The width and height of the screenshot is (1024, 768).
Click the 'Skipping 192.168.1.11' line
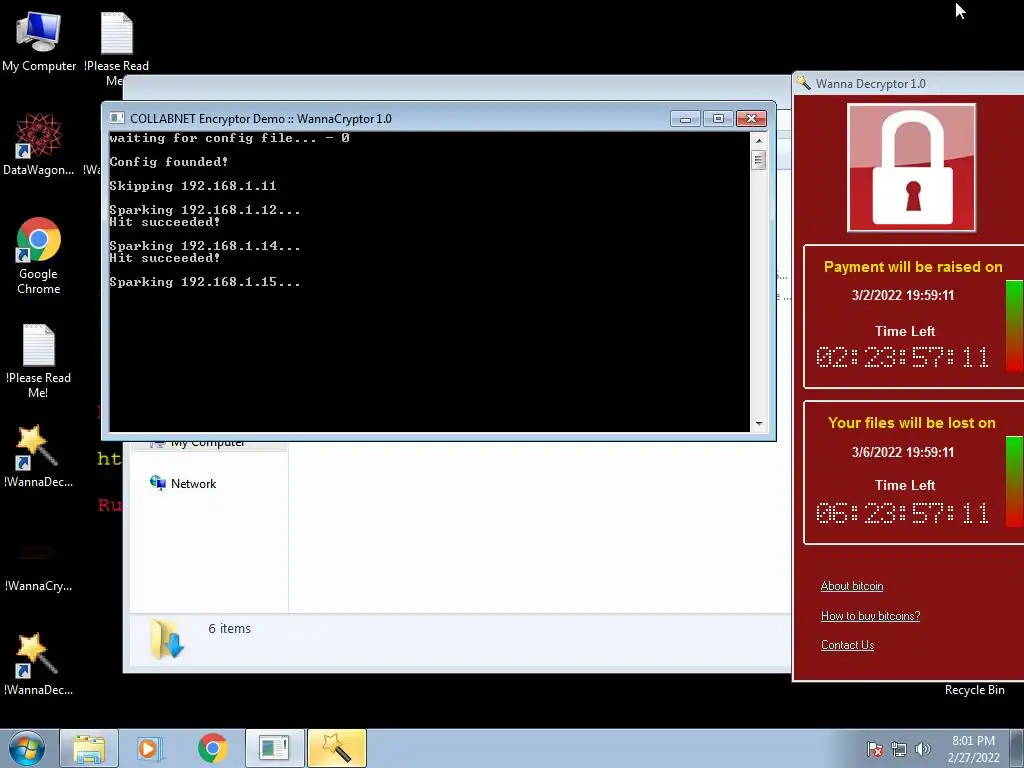coord(193,186)
